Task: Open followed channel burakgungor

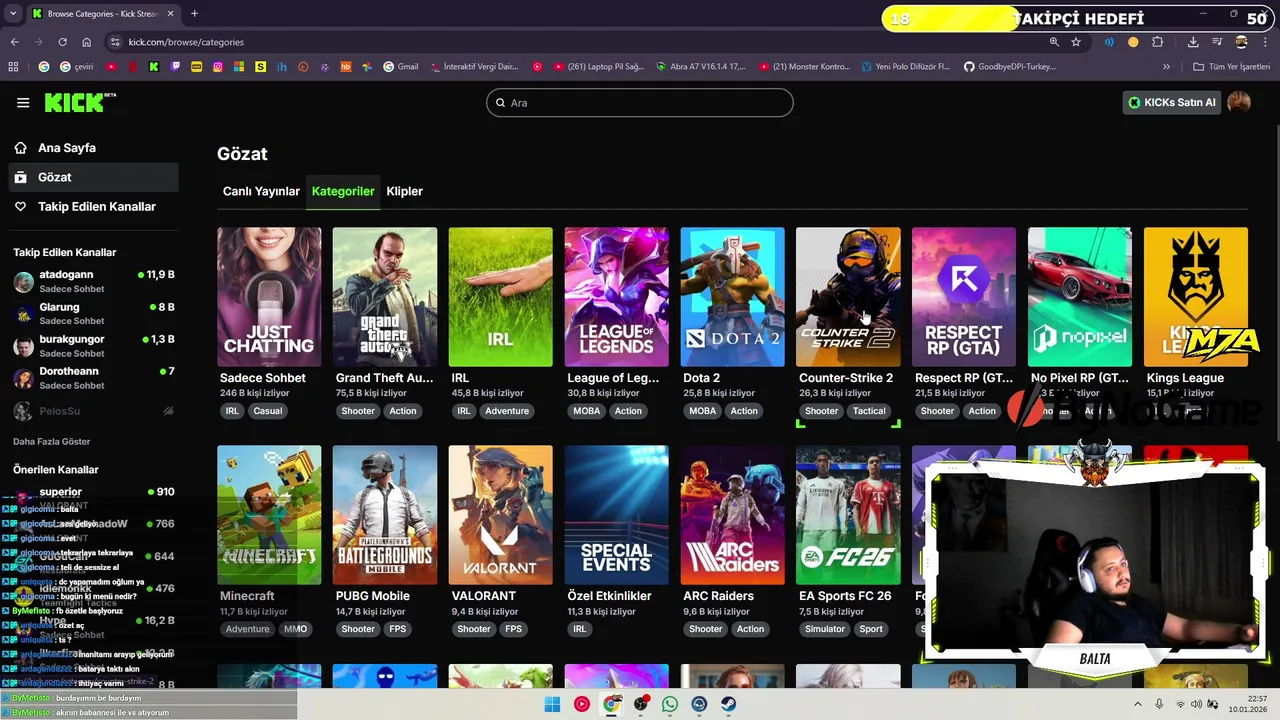Action: coord(94,345)
